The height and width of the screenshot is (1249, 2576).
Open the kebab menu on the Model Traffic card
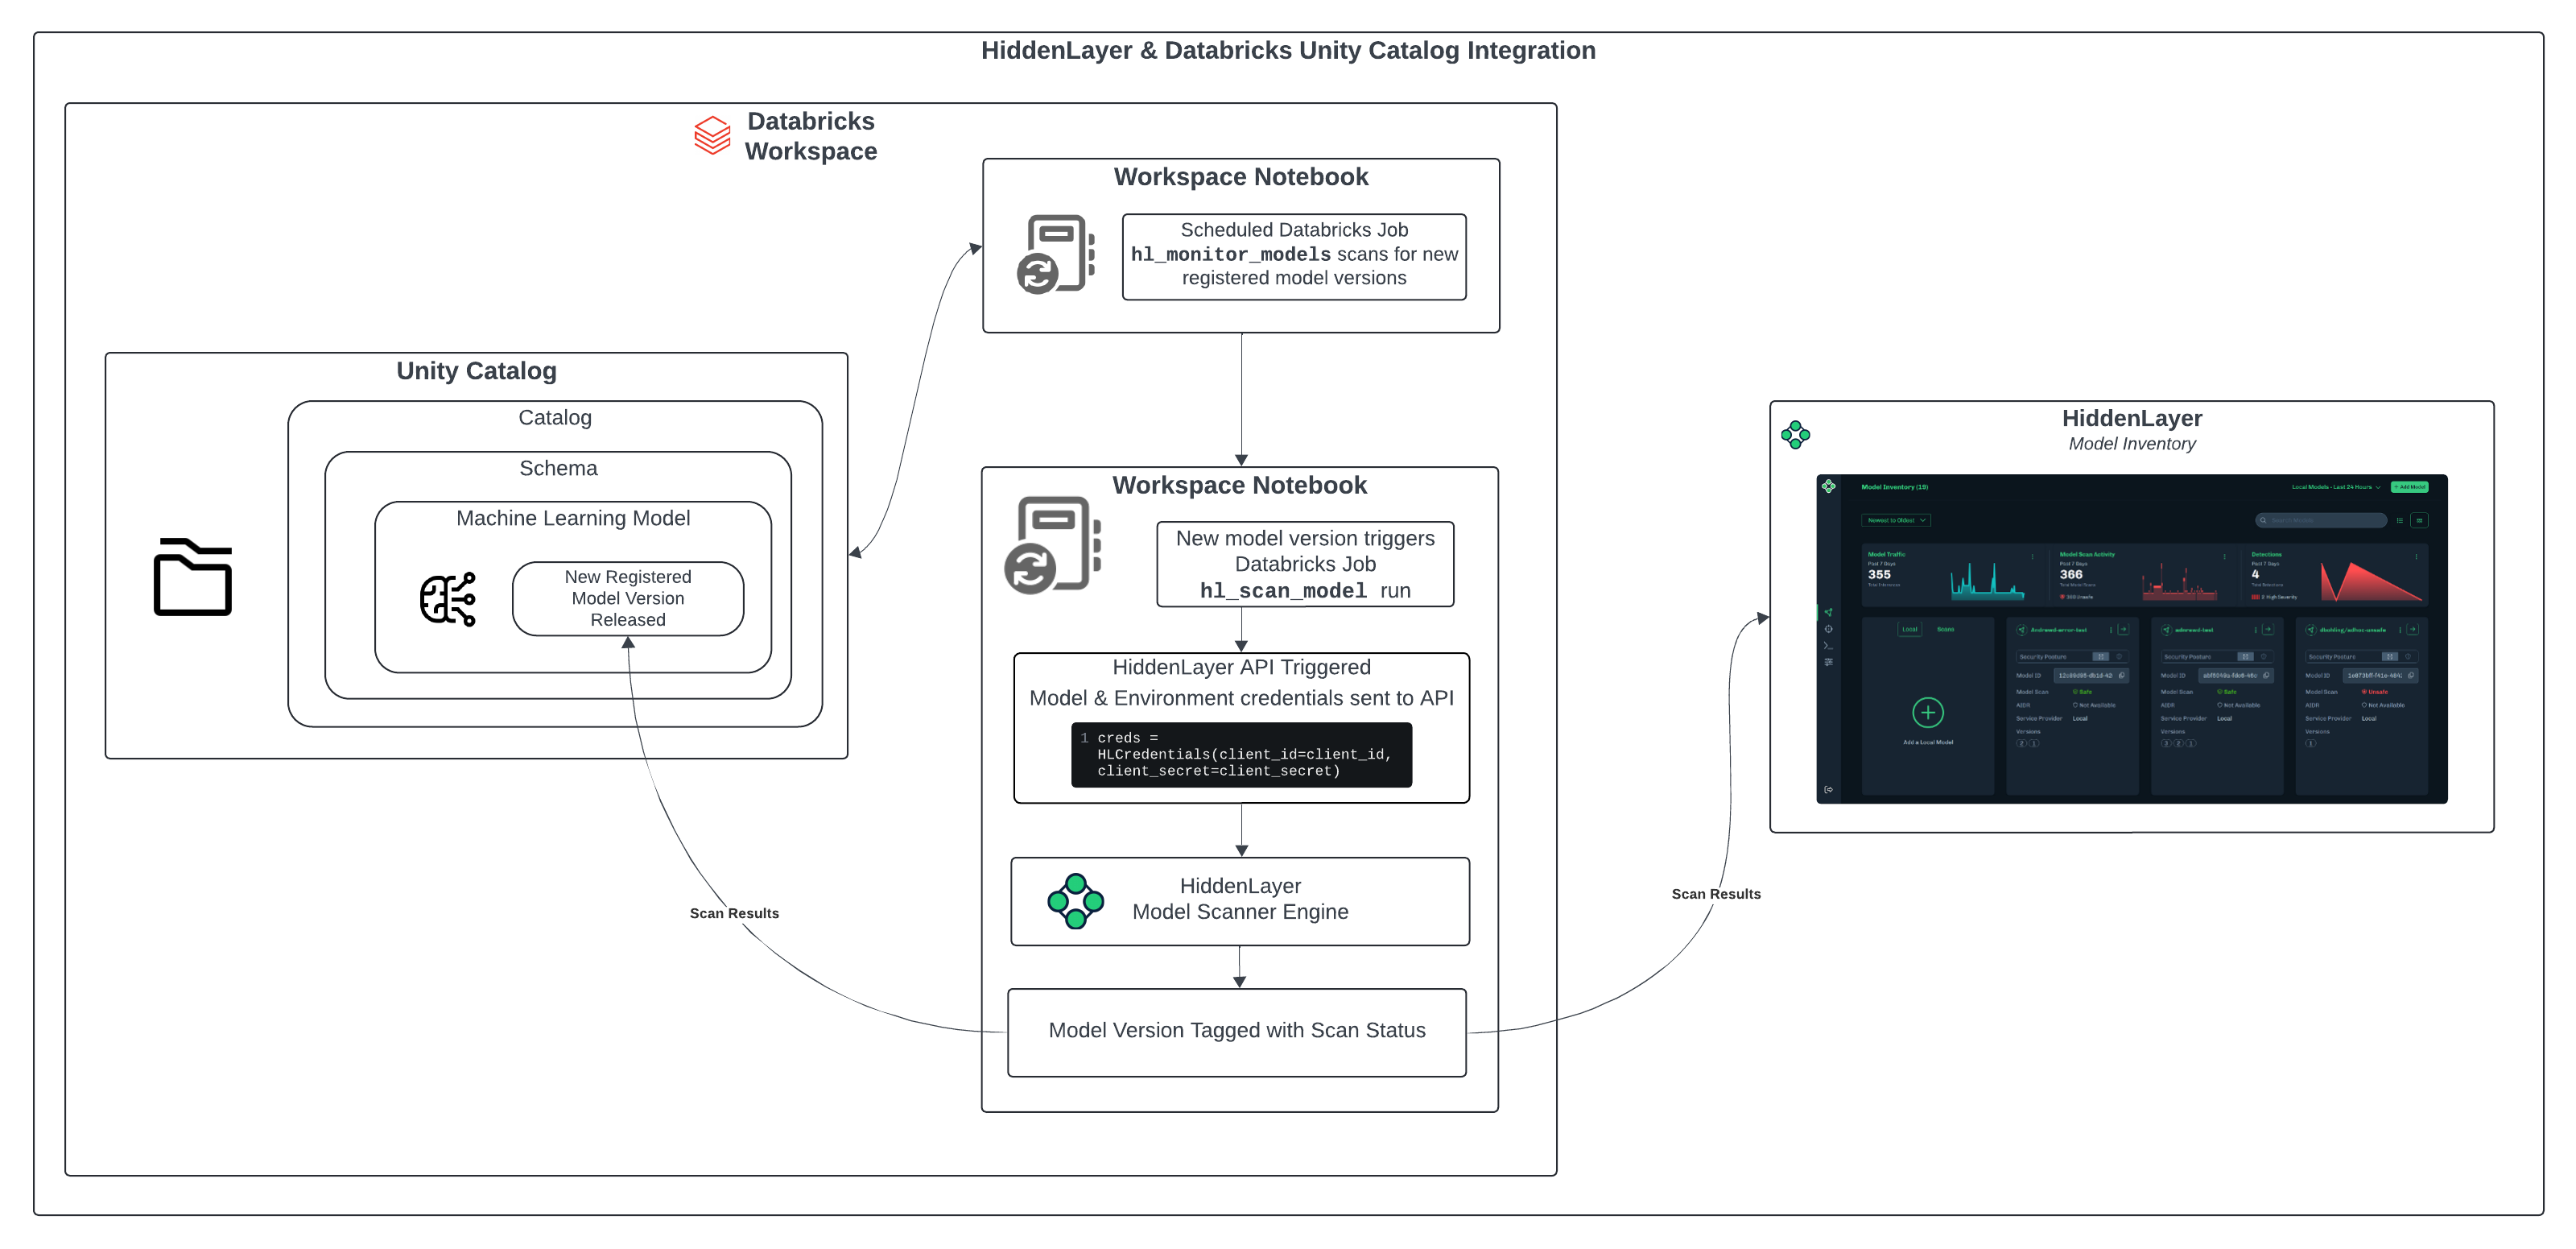point(2033,557)
